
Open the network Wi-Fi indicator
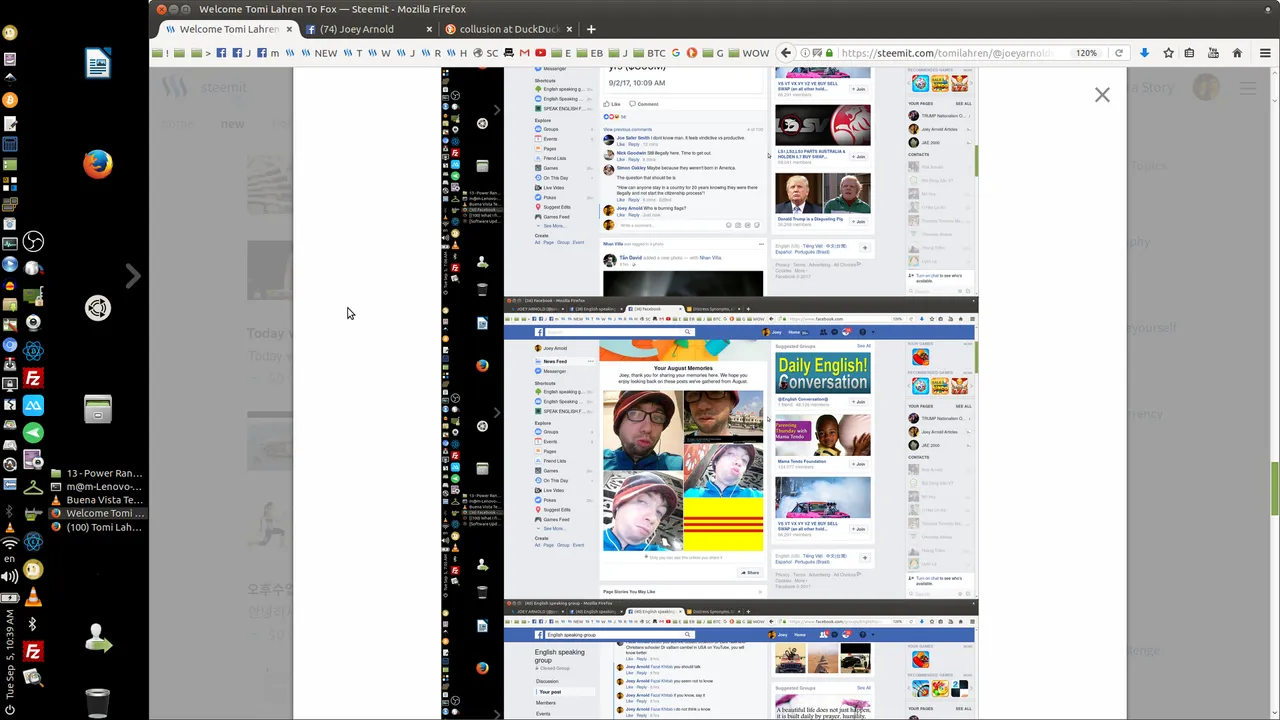(x=10, y=544)
